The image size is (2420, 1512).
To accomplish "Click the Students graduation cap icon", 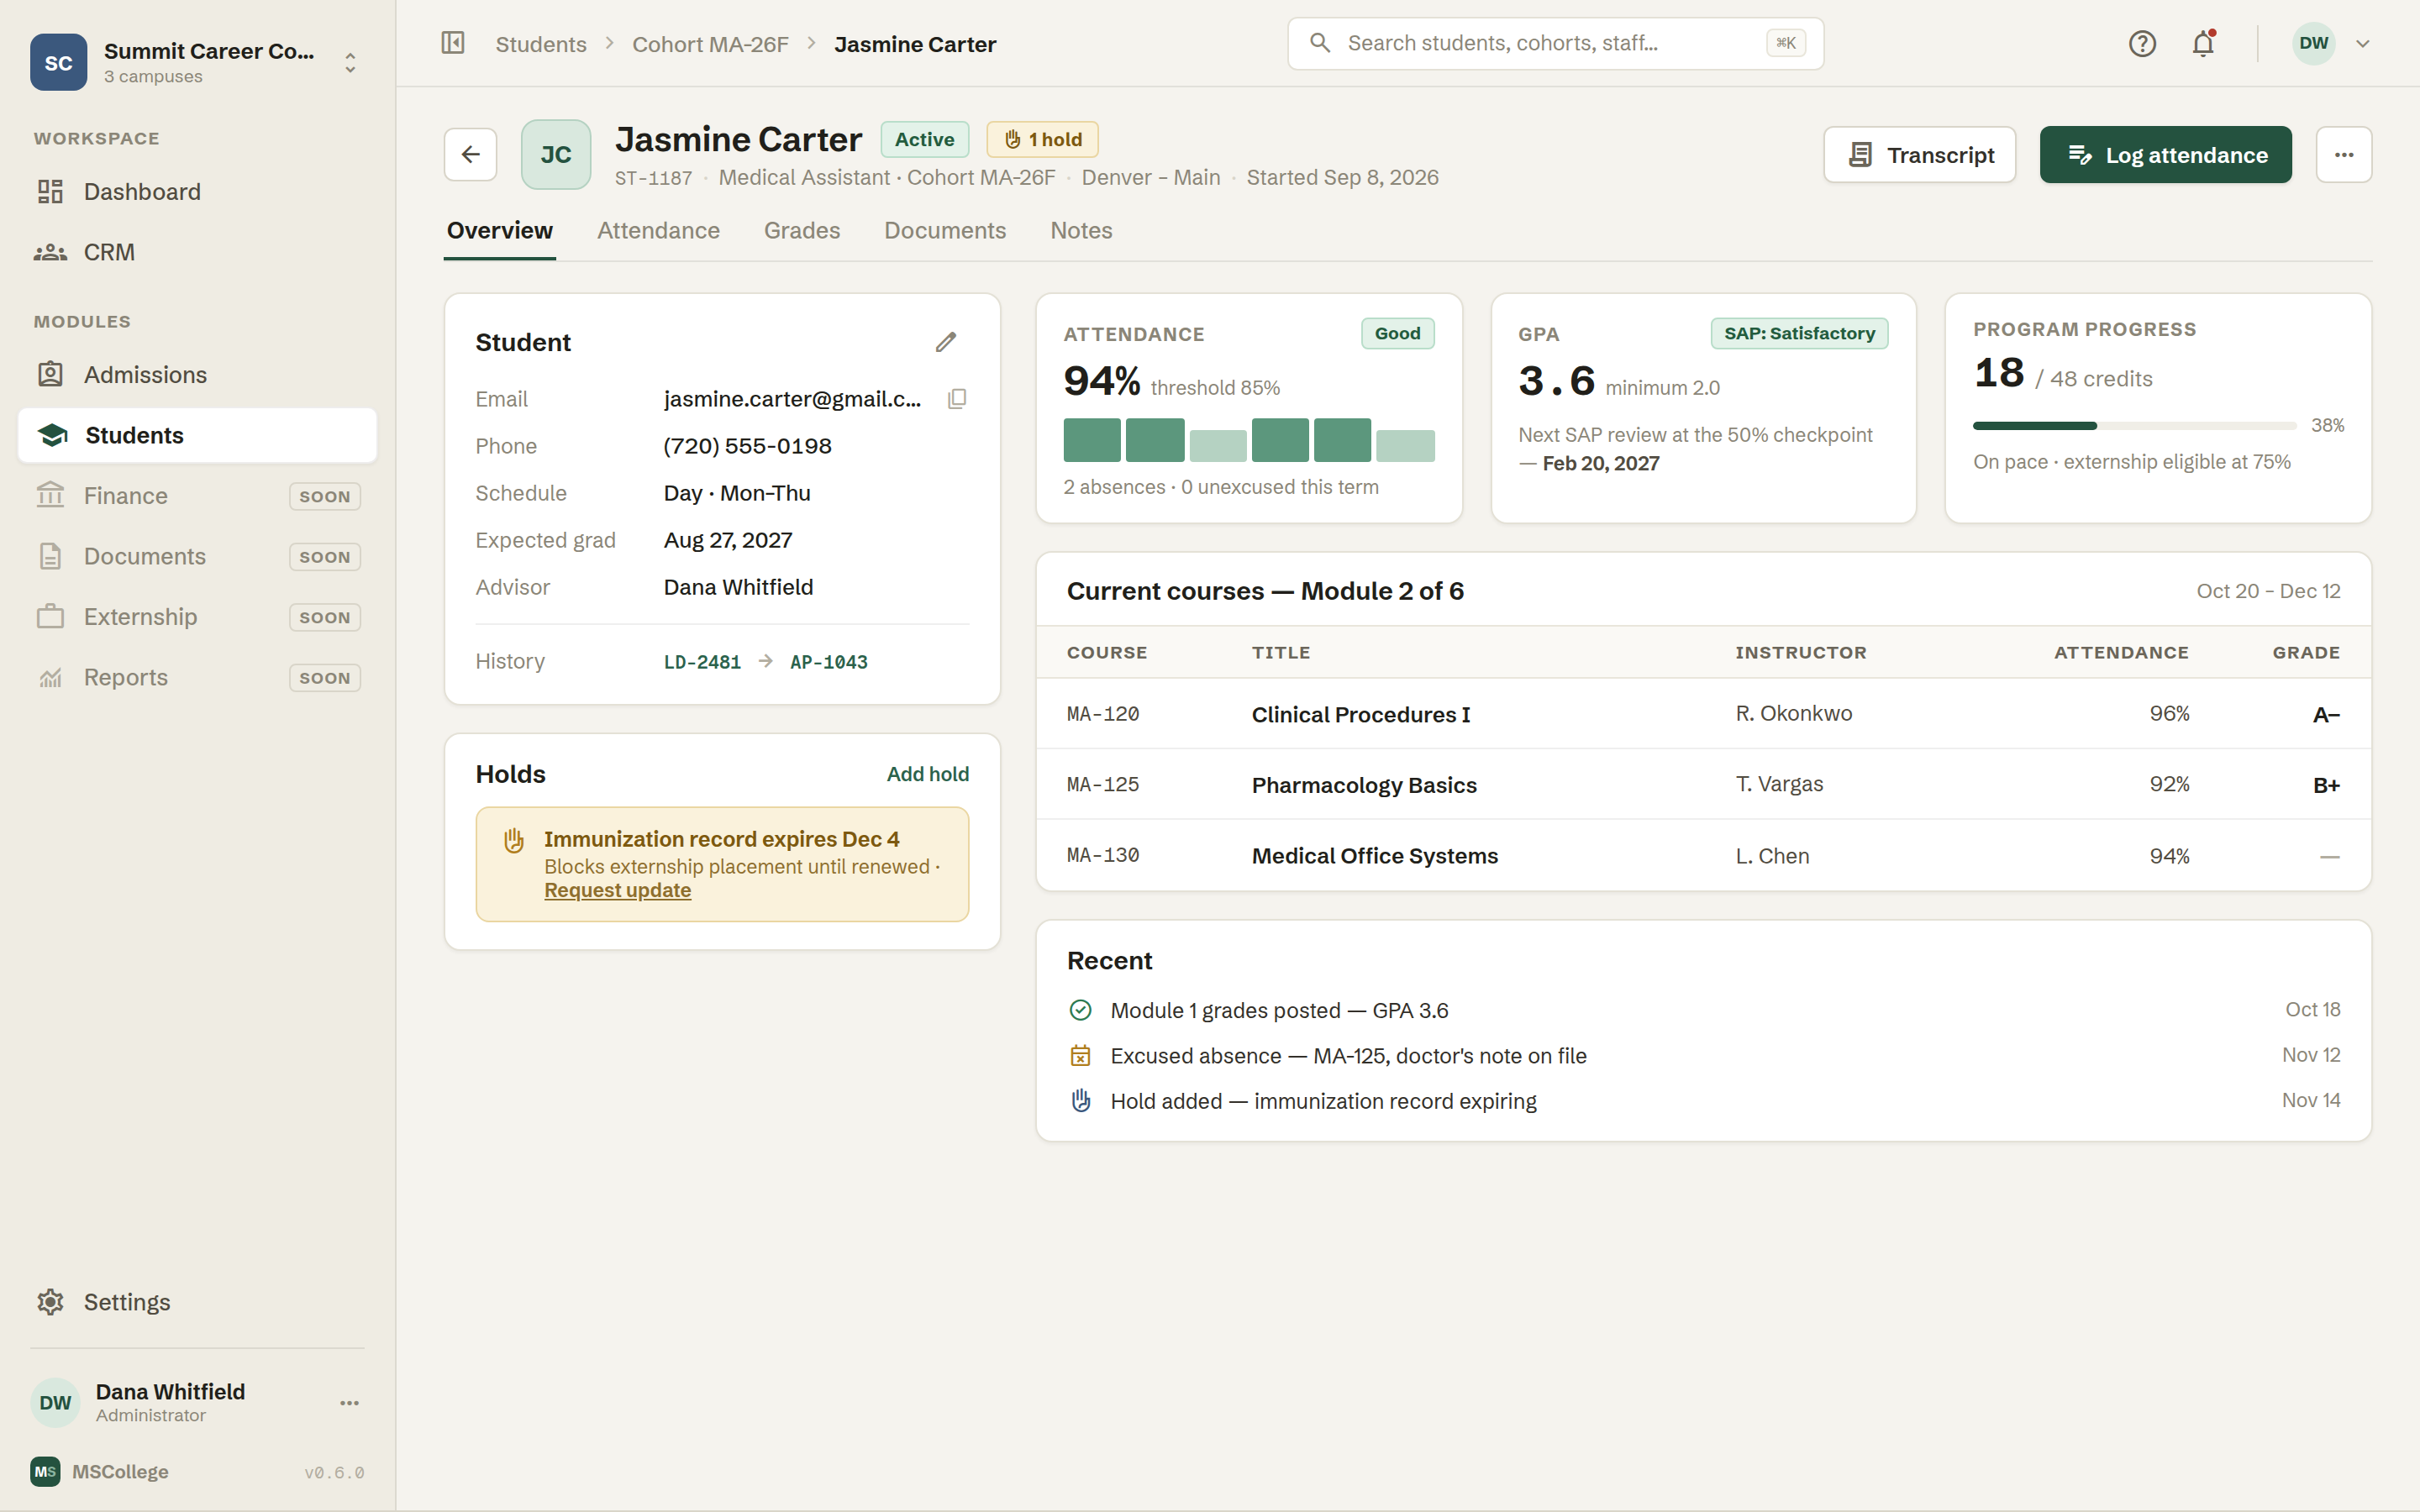I will point(52,435).
